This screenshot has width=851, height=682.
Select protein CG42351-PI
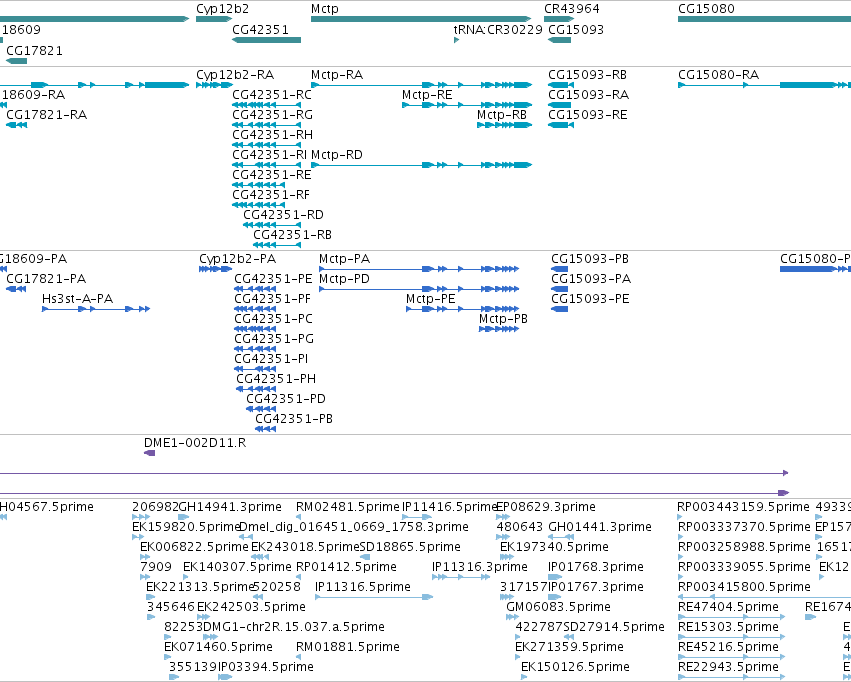271,359
